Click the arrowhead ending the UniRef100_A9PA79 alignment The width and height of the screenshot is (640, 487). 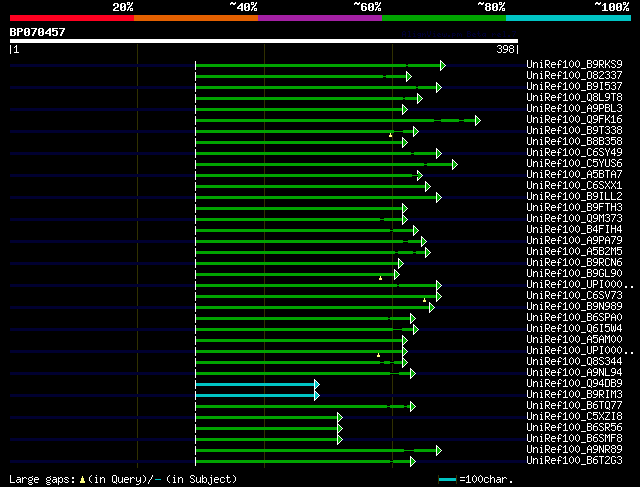[424, 242]
